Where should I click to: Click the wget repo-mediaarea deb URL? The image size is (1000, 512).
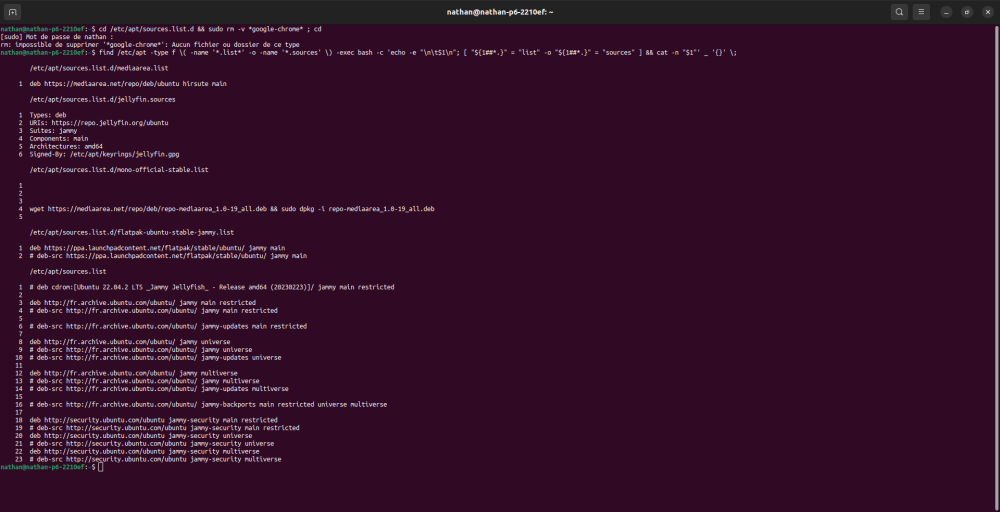(156, 208)
